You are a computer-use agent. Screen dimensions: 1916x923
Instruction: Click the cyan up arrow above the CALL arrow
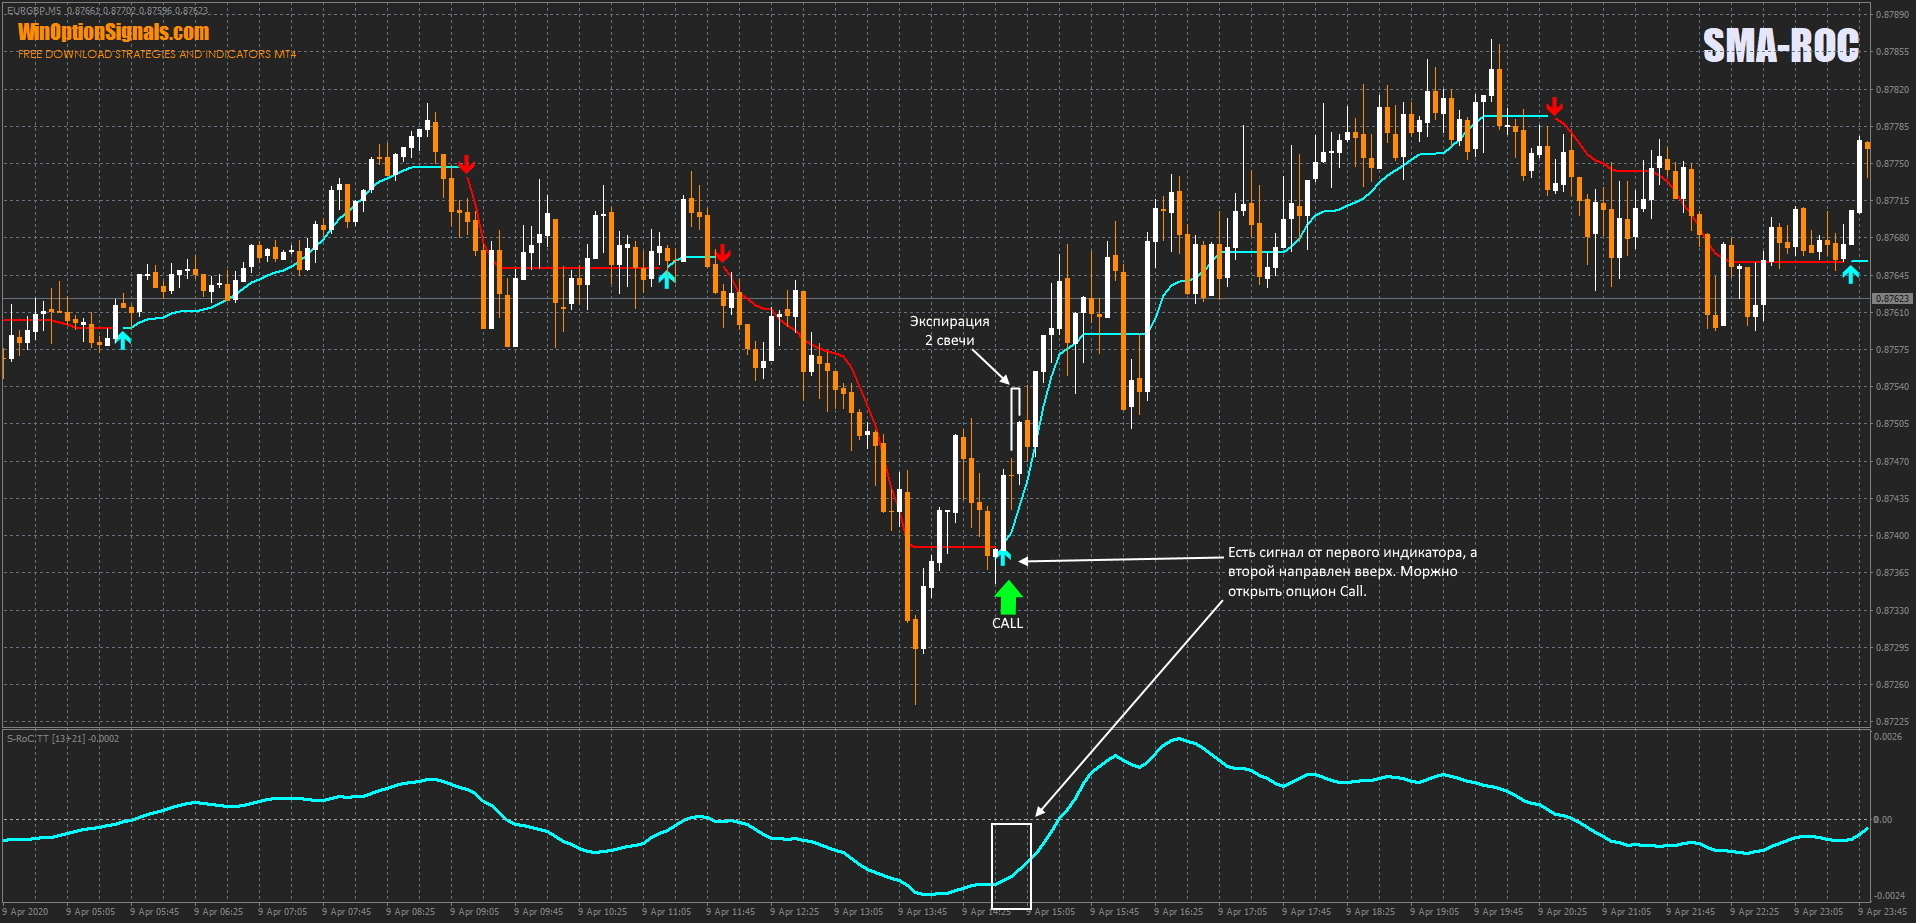1003,556
